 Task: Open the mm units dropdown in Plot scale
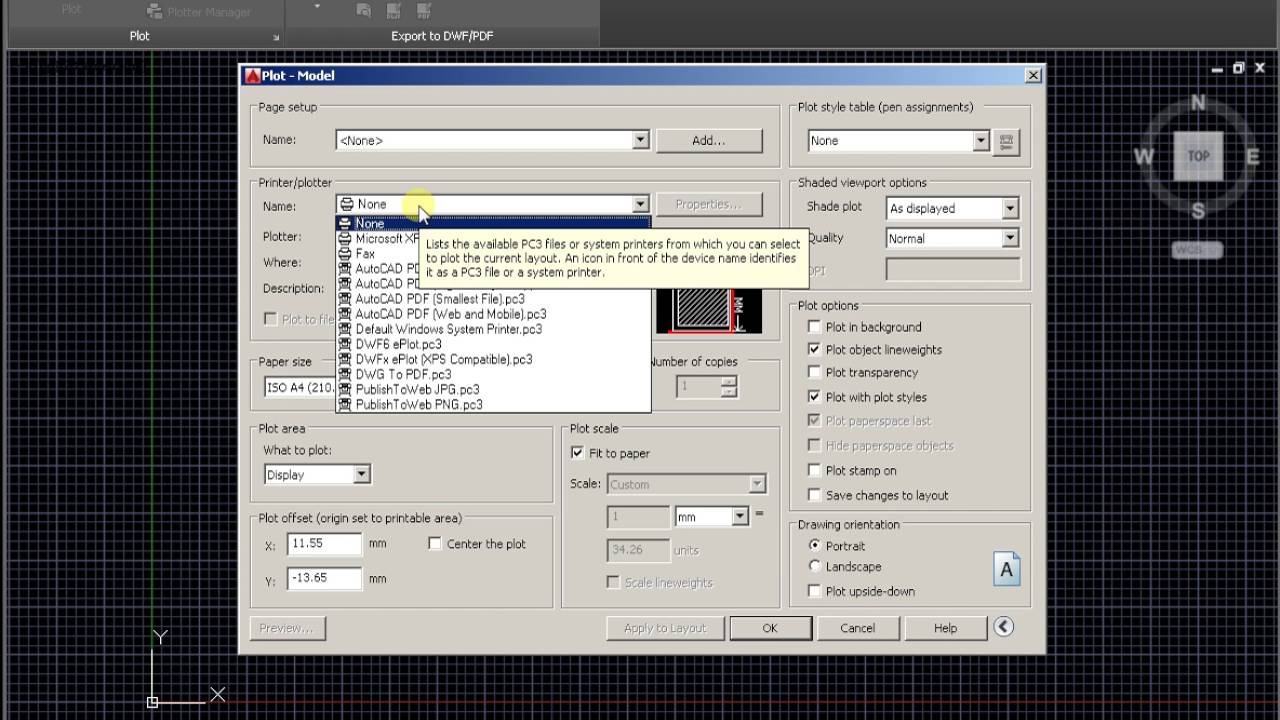coord(740,516)
